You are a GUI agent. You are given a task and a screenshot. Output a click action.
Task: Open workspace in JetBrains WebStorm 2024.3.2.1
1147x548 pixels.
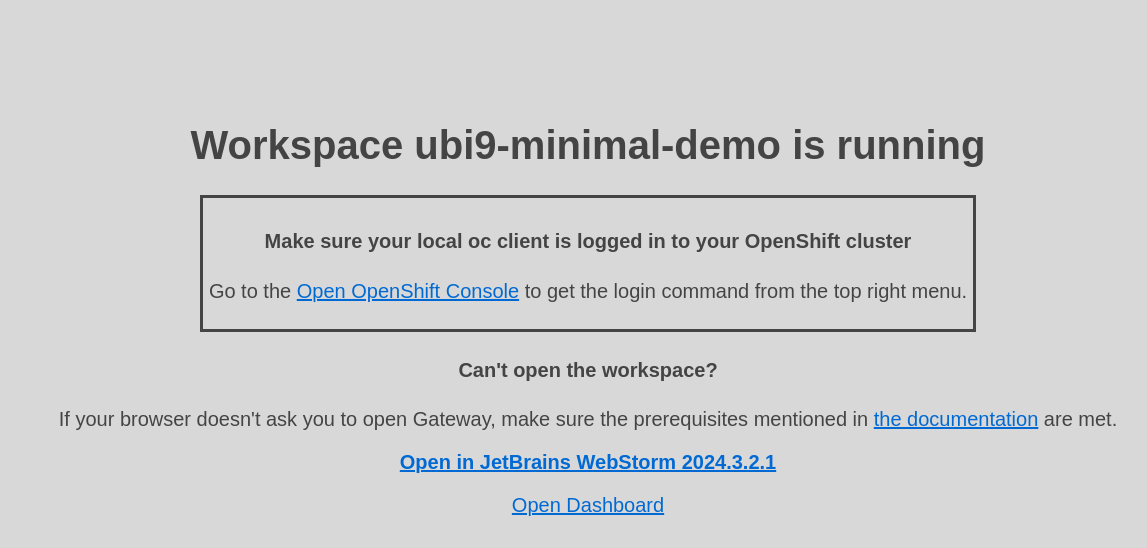587,462
